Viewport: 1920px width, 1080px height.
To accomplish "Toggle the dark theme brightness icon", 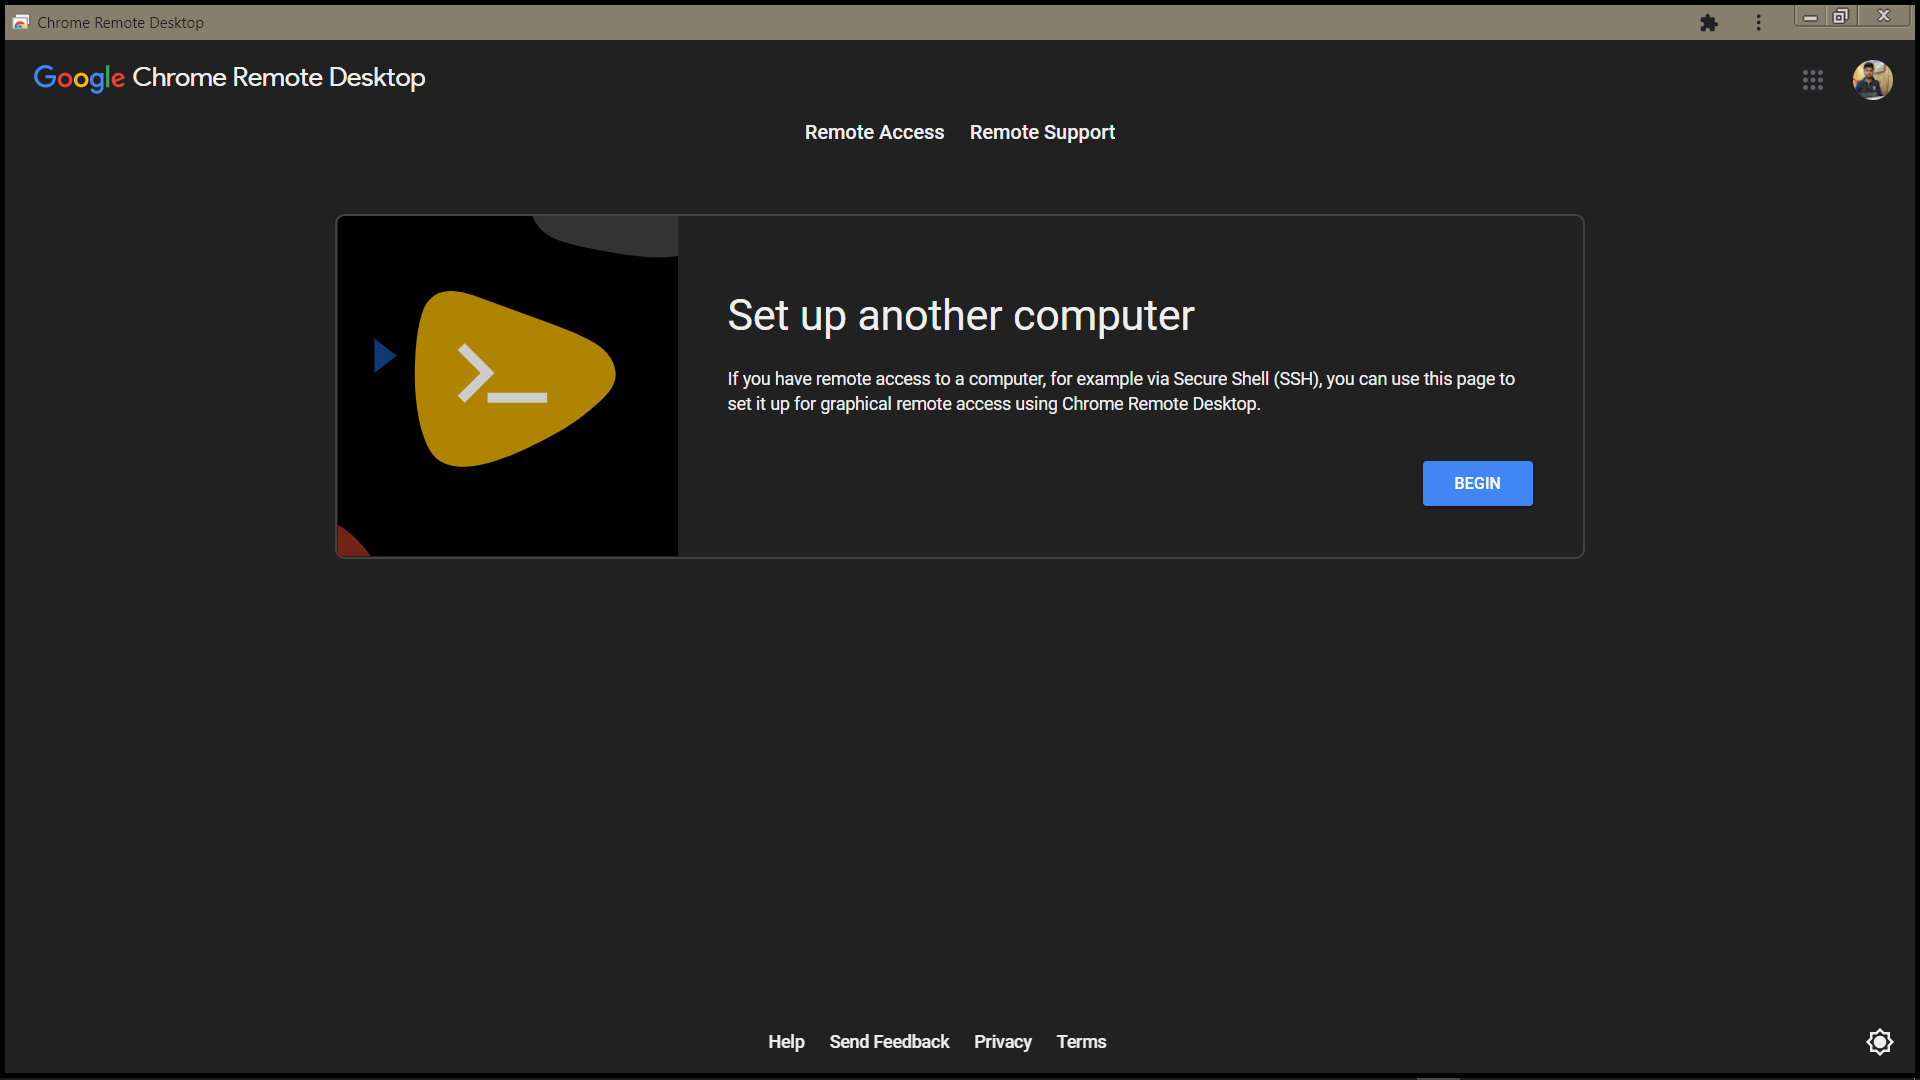I will click(1879, 1042).
